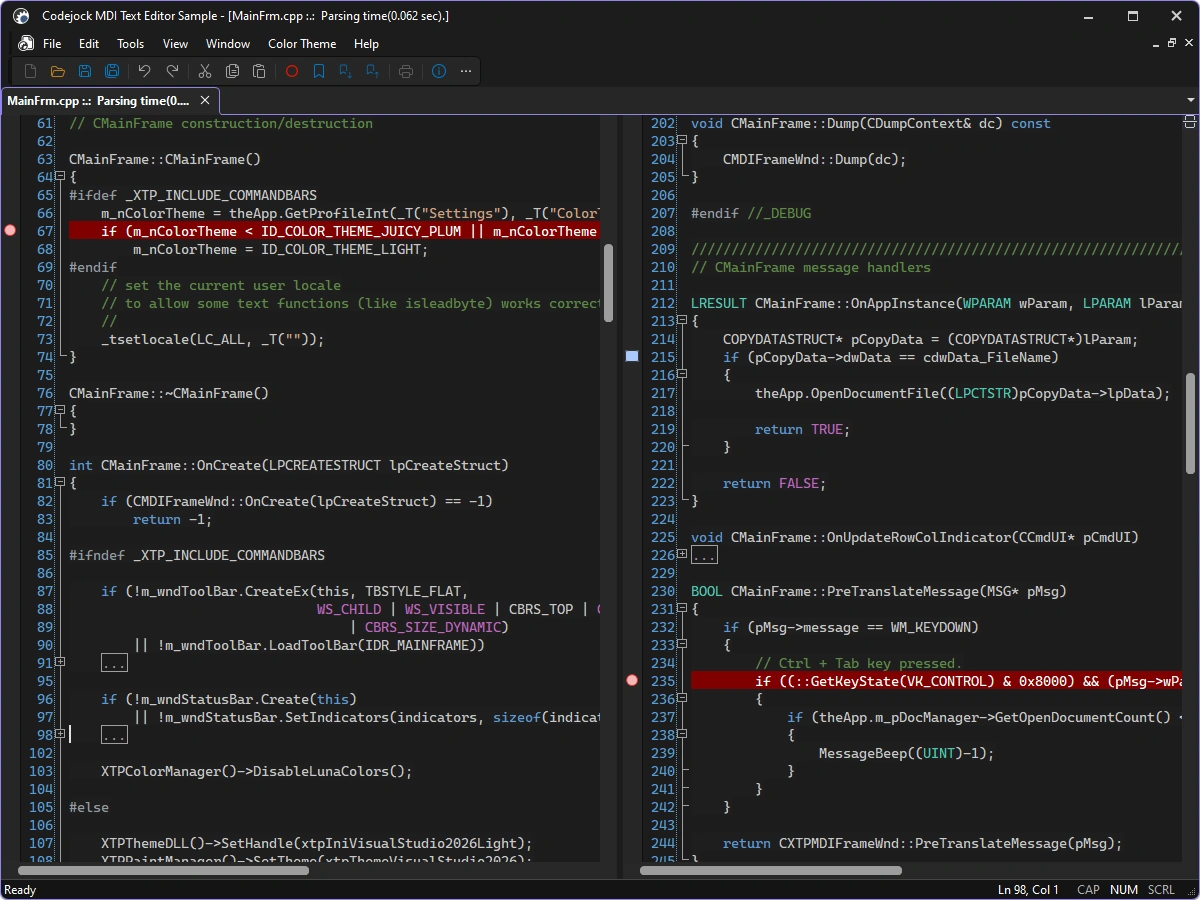Click left pane horizontal scrollbar thumb
1200x900 pixels.
click(164, 870)
